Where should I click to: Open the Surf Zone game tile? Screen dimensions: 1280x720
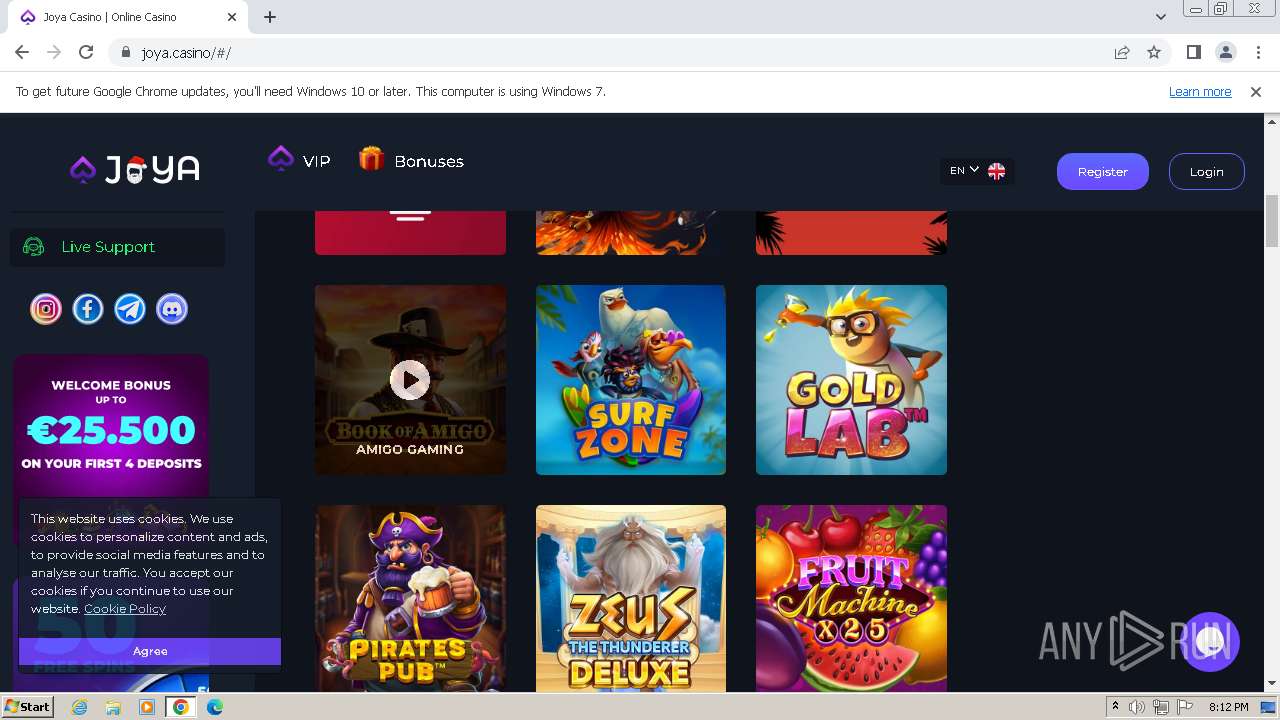tap(631, 380)
